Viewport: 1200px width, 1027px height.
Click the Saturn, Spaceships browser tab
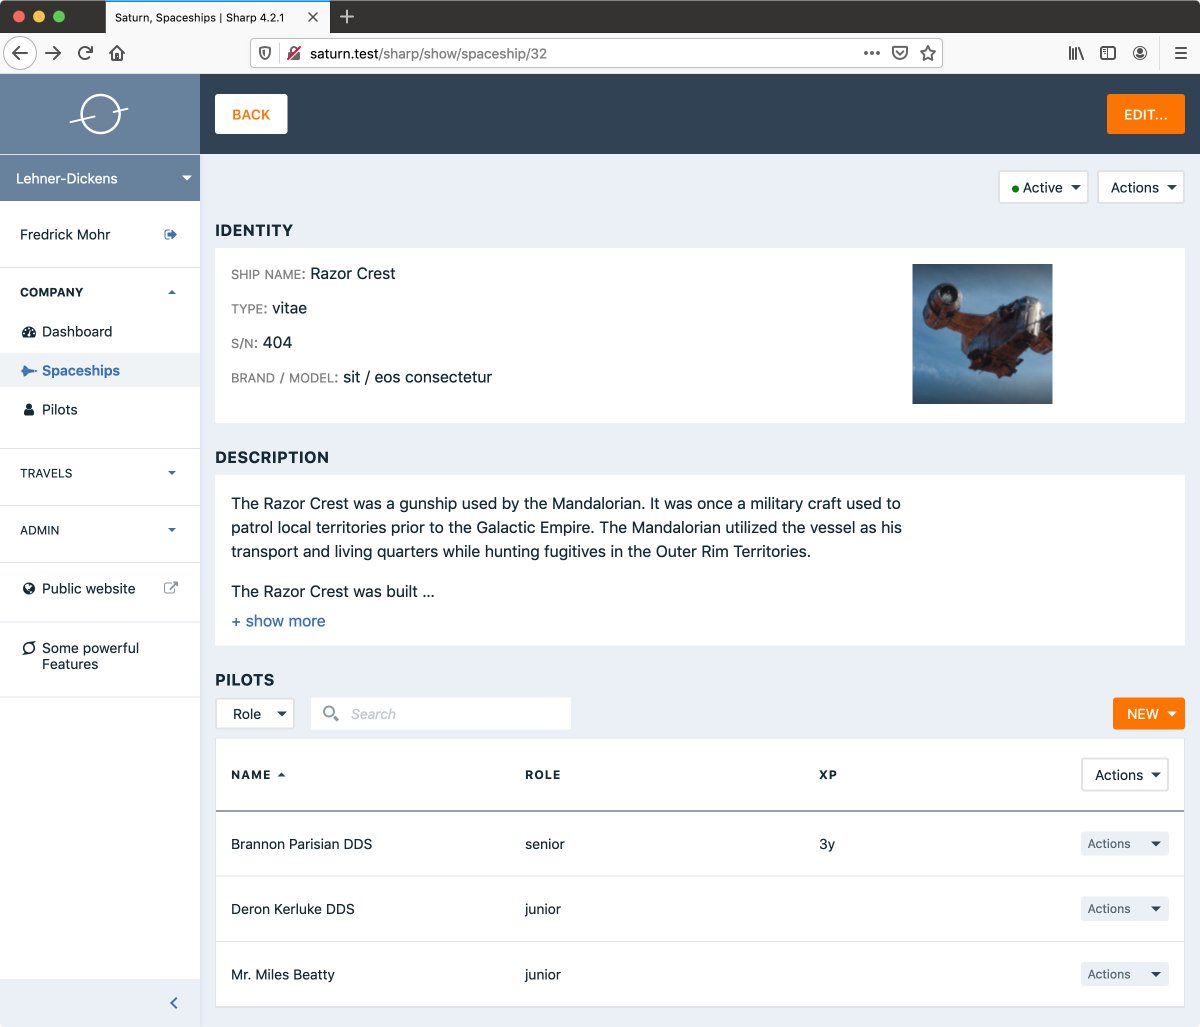217,17
